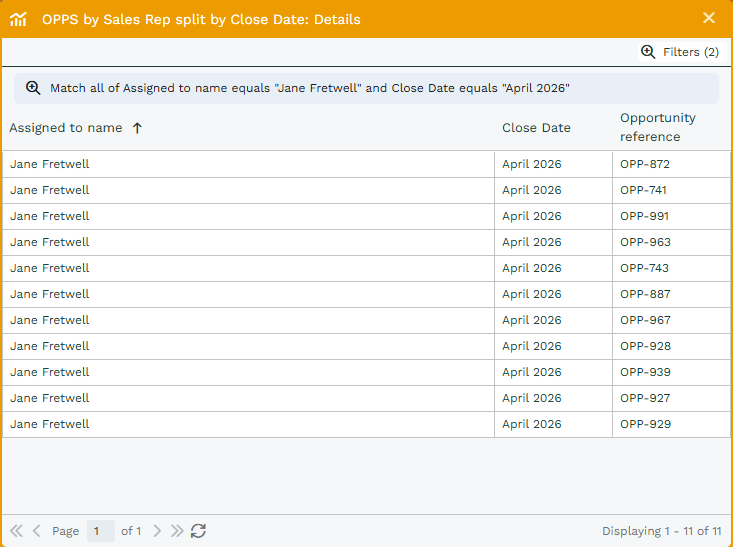
Task: Click the page number input field
Action: [x=100, y=531]
